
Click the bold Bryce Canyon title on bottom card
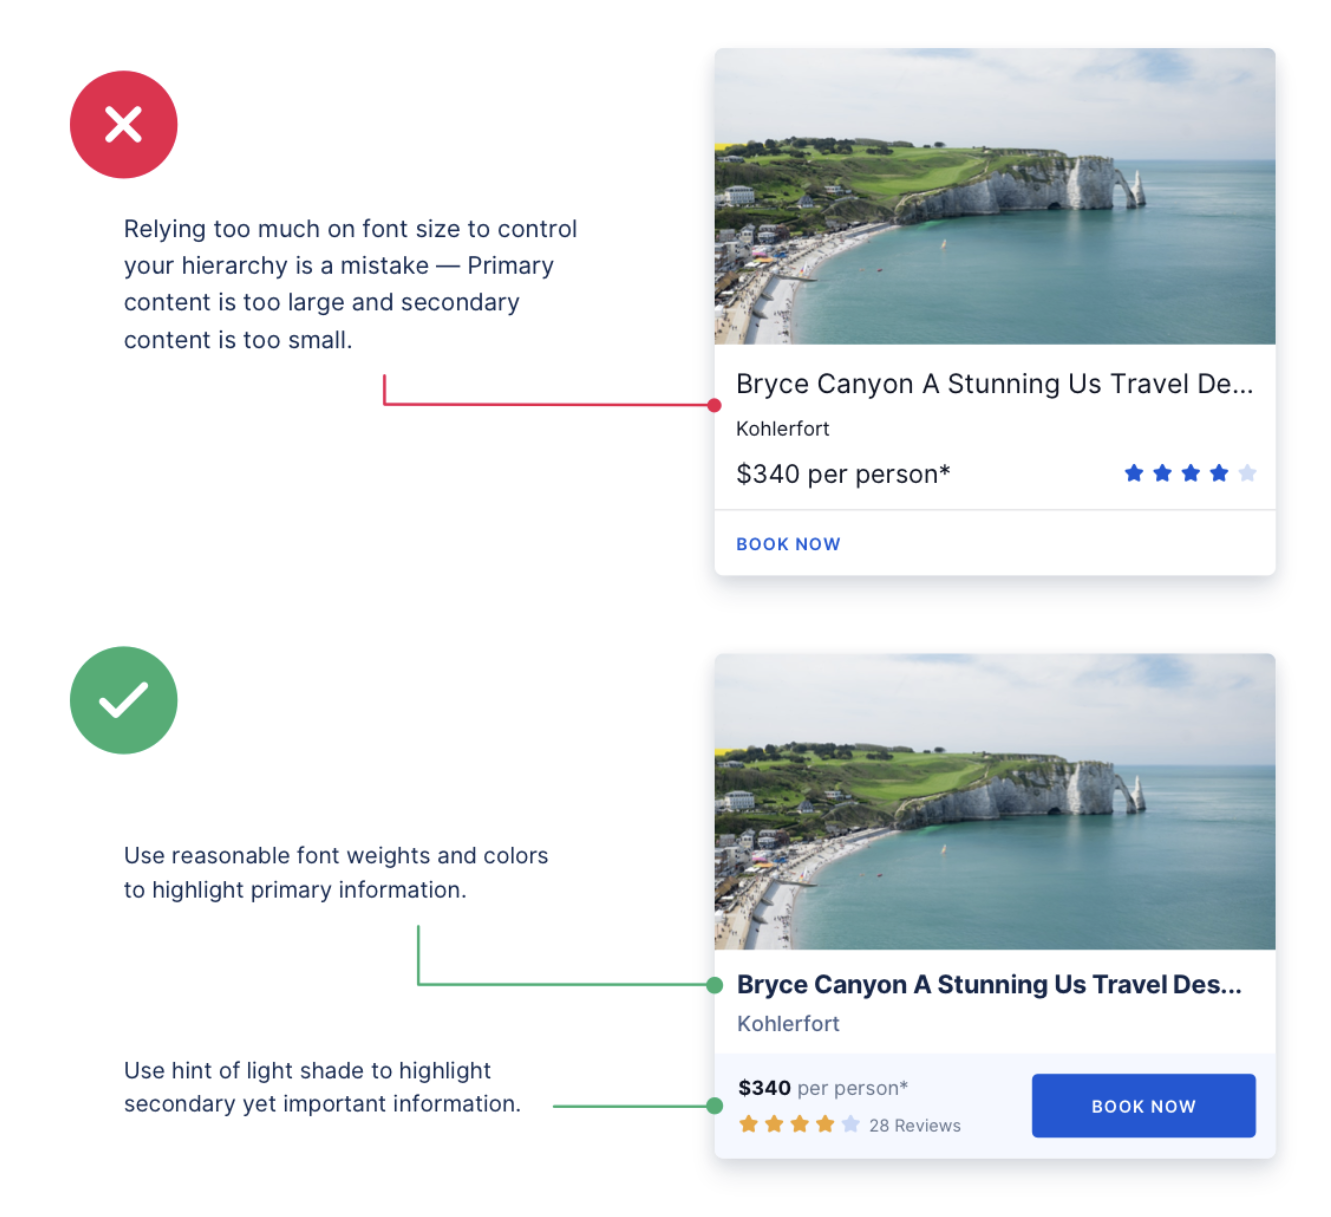pyautogui.click(x=989, y=985)
